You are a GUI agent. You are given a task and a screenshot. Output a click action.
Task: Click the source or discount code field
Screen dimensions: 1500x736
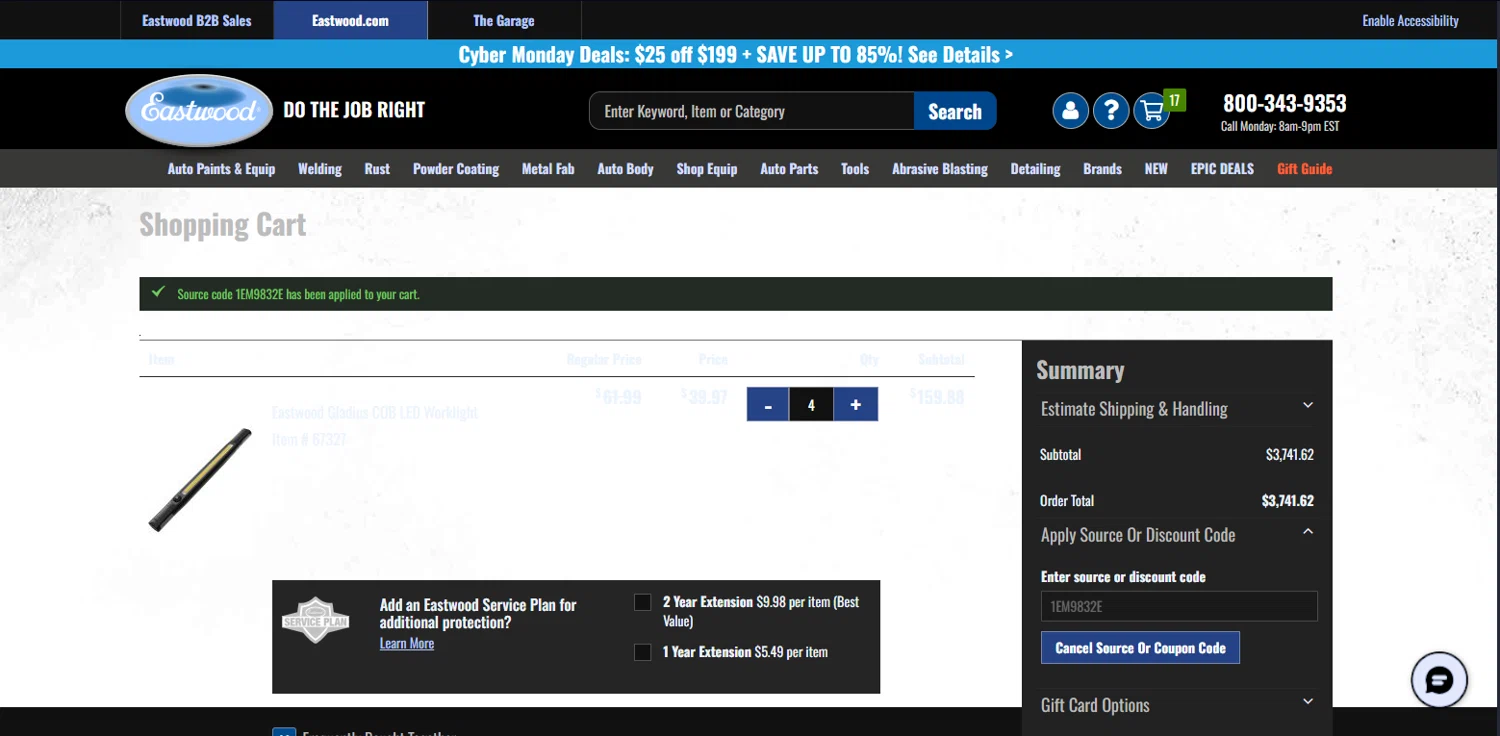(1179, 606)
